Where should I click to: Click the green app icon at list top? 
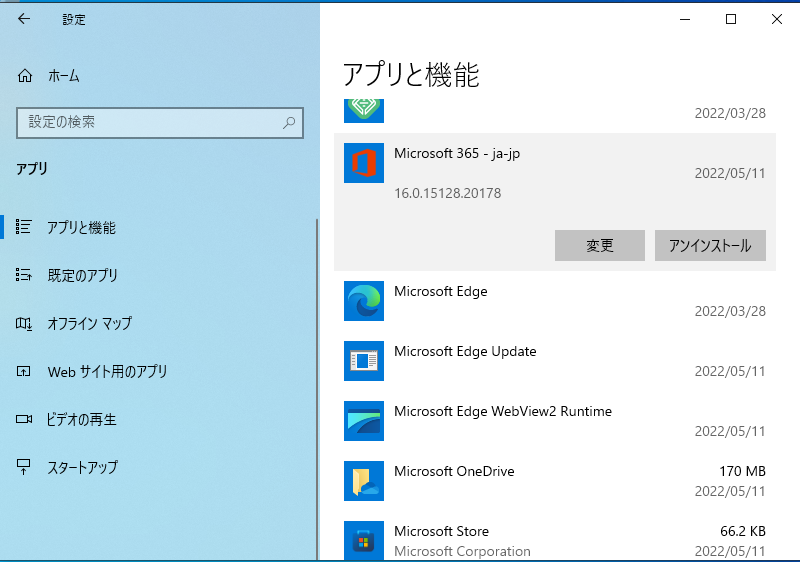[x=364, y=109]
